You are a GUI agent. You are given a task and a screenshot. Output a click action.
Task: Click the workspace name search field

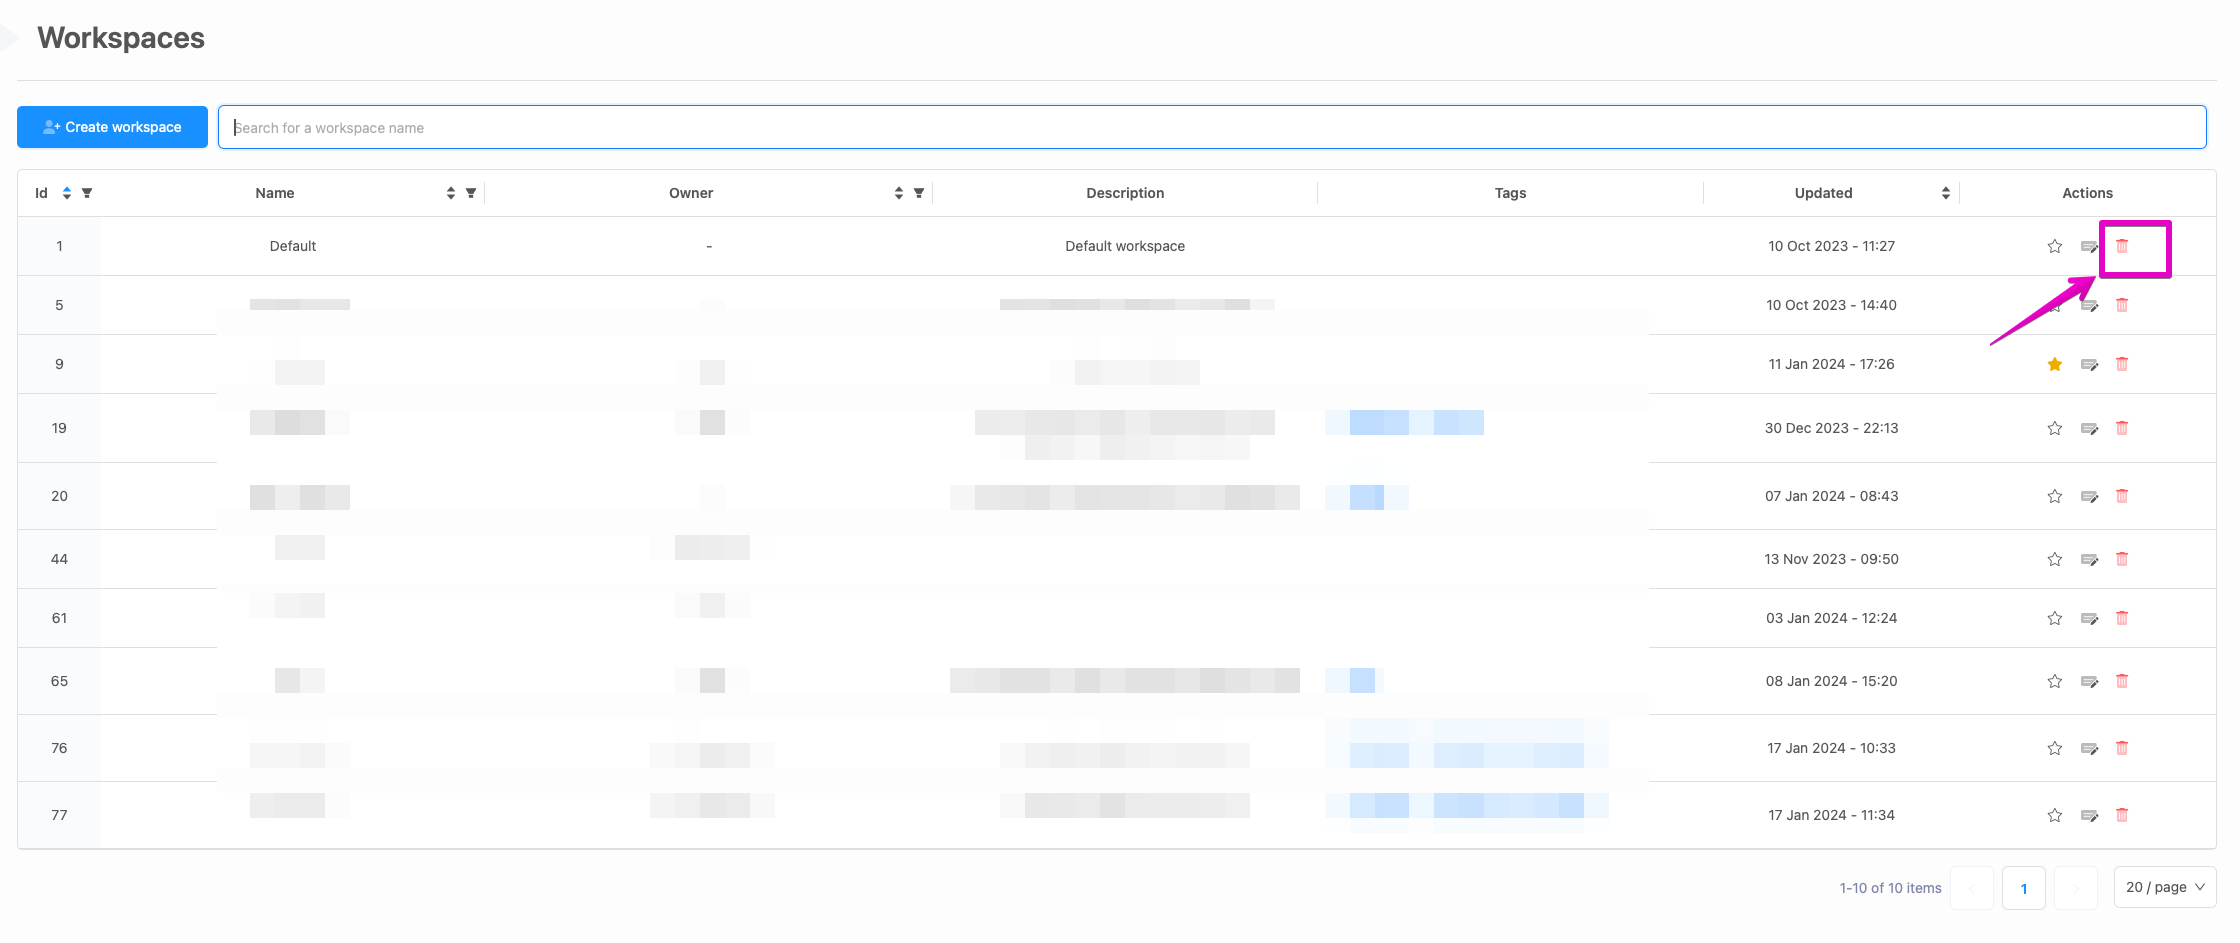[x=700, y=127]
